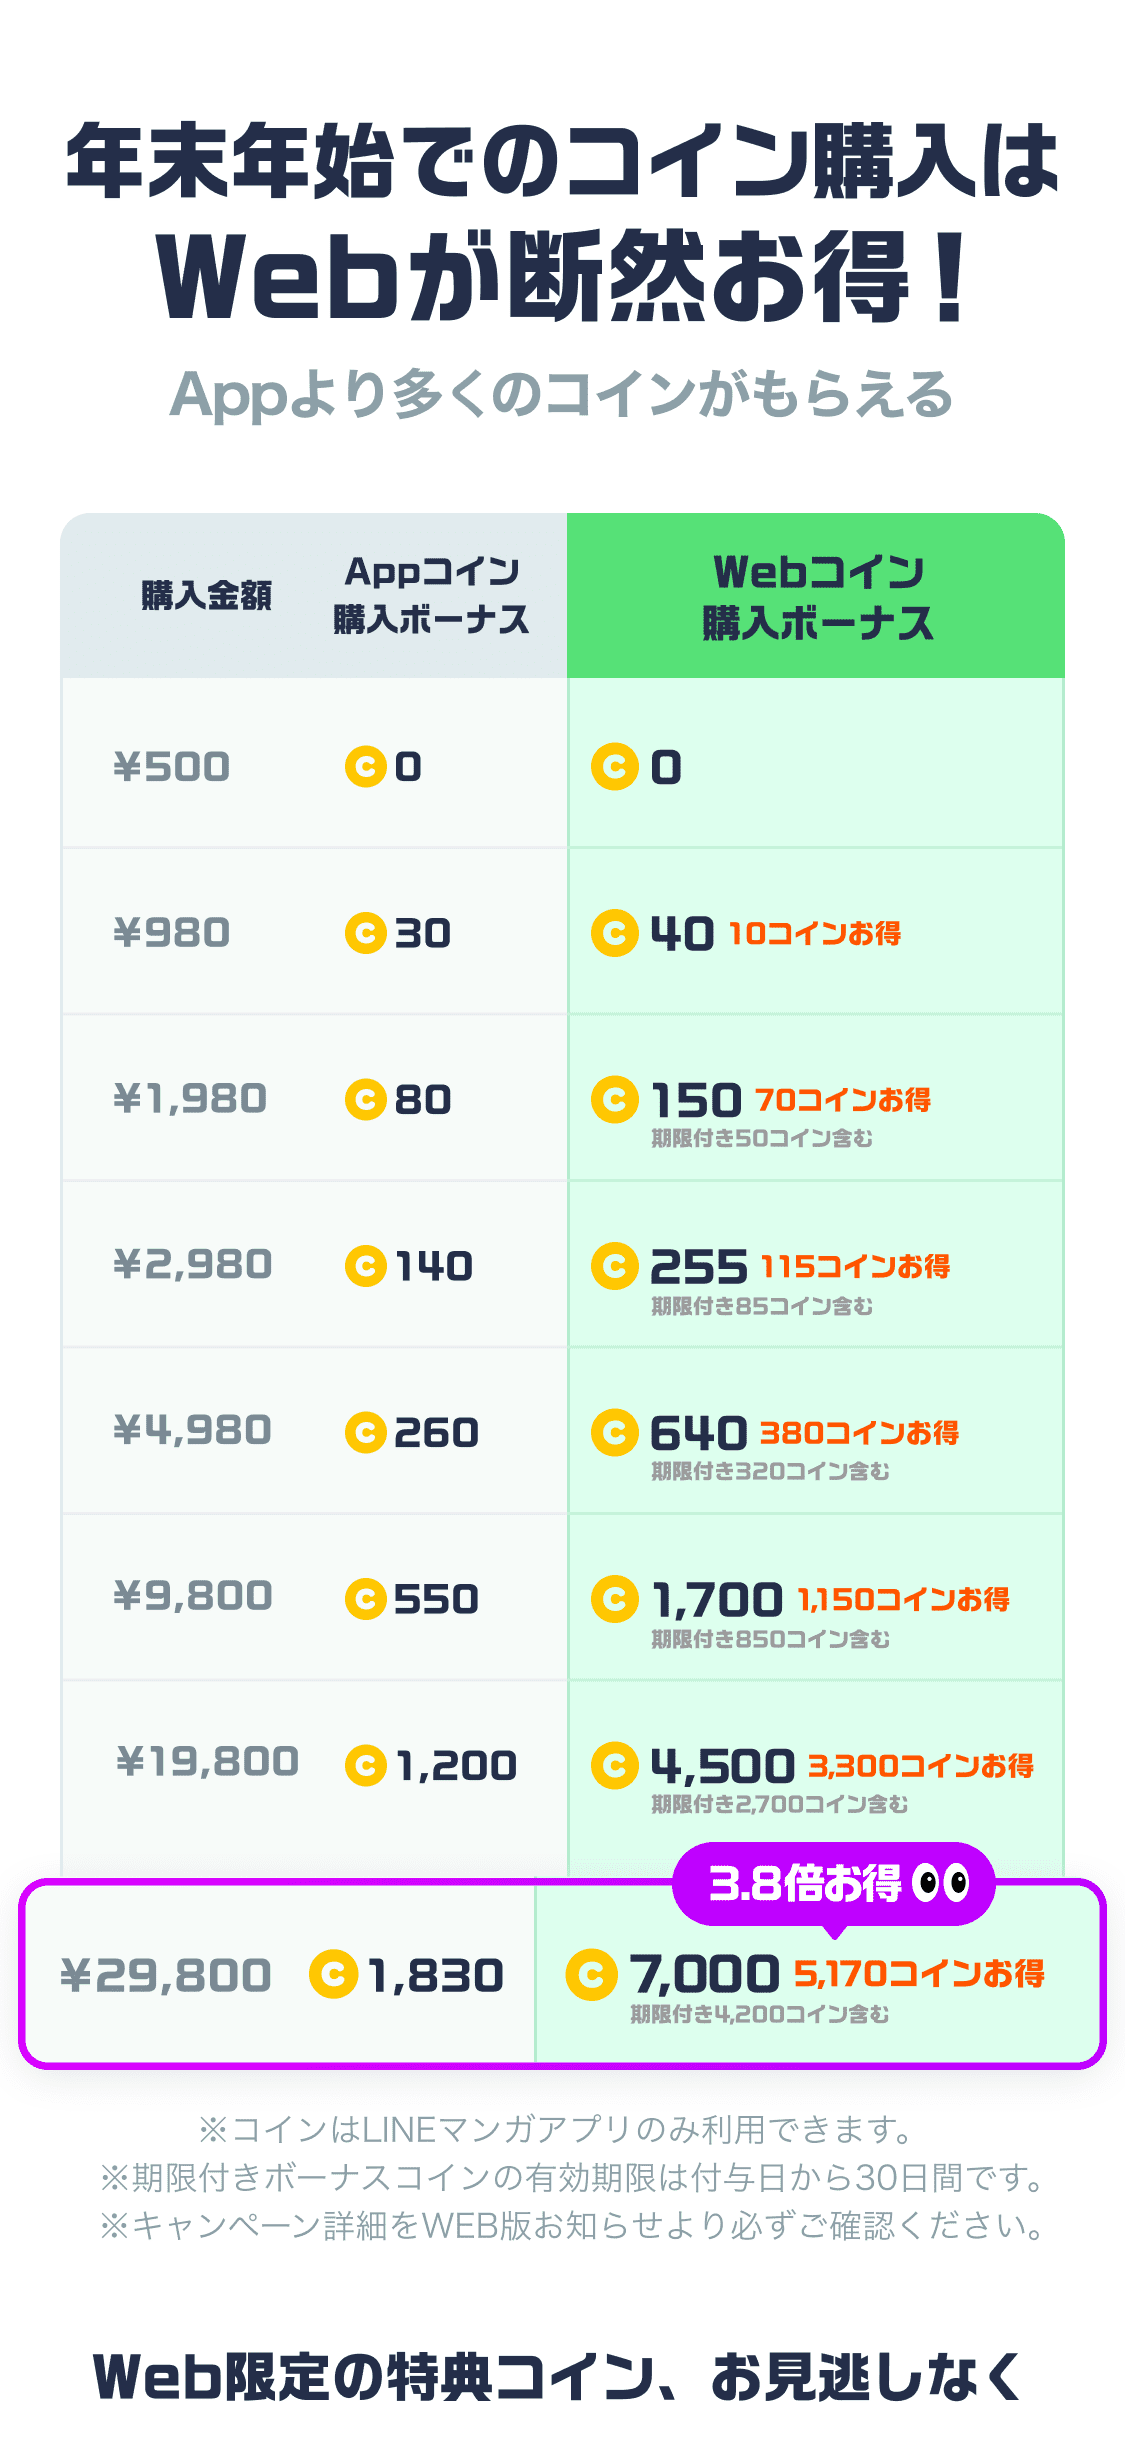Click the purple 3.8倍お得 badge text
1125x2450 pixels.
tap(805, 1884)
